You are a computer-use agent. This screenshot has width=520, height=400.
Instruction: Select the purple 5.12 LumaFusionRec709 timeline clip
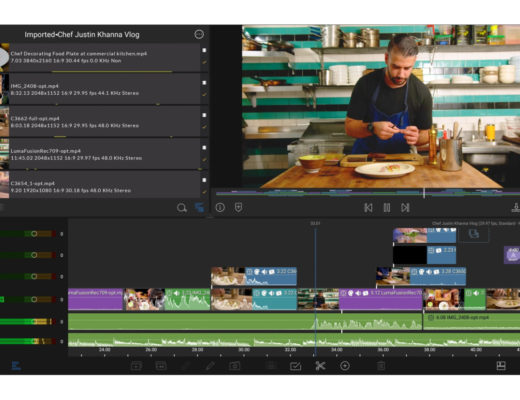(x=381, y=299)
